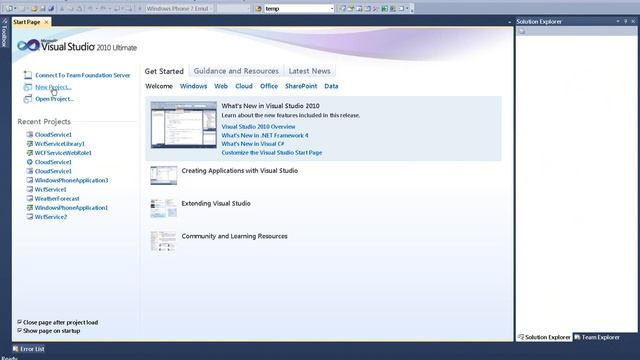Select the Welcome sub-tab

click(159, 86)
